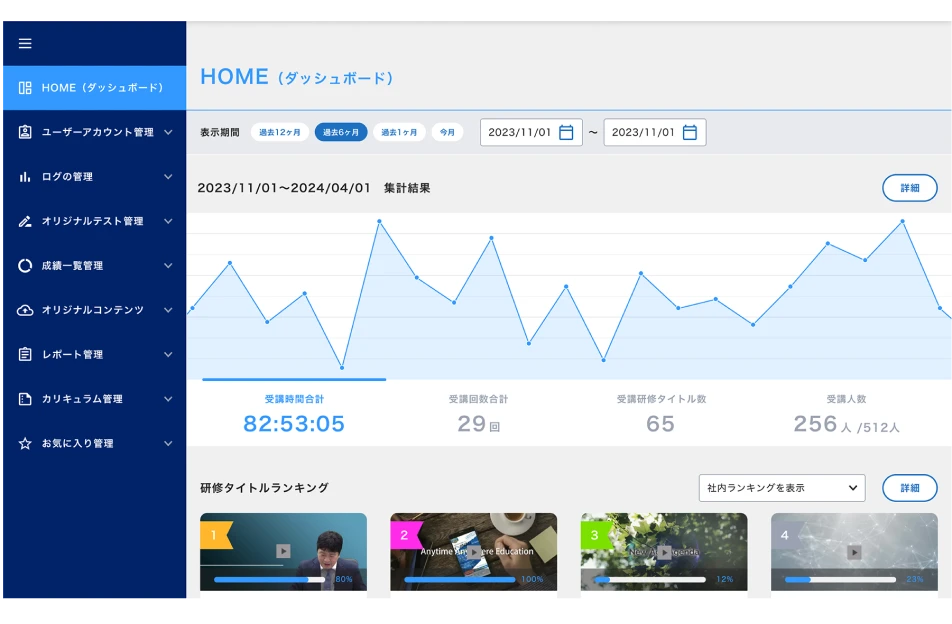This screenshot has width=952, height=624.
Task: Expand the レポート管理 chevron
Action: [x=168, y=355]
